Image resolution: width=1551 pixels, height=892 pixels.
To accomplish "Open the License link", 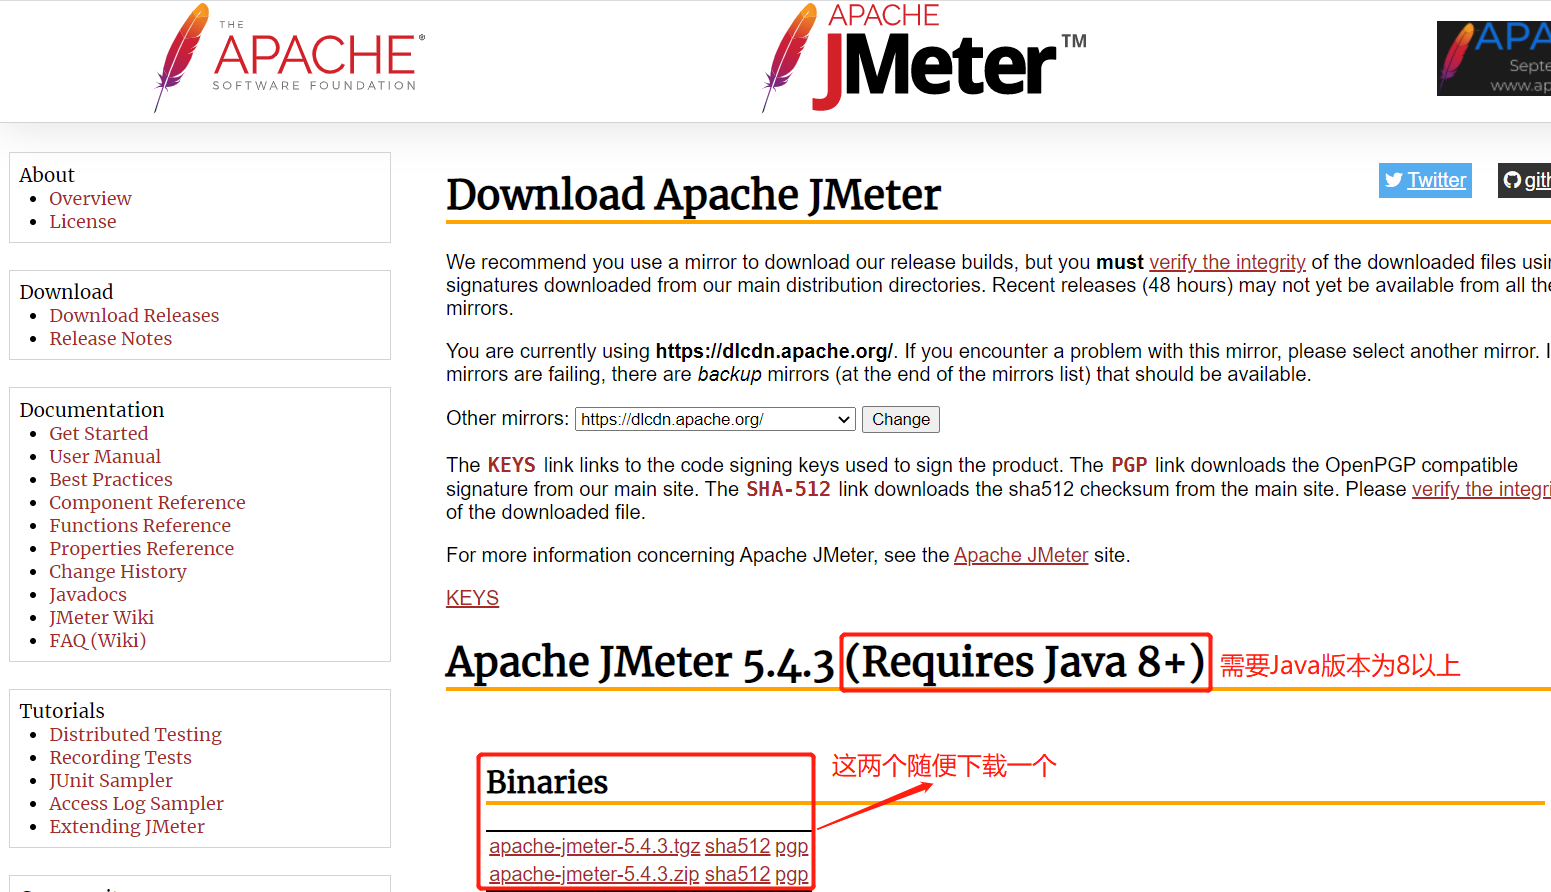I will (x=83, y=221).
